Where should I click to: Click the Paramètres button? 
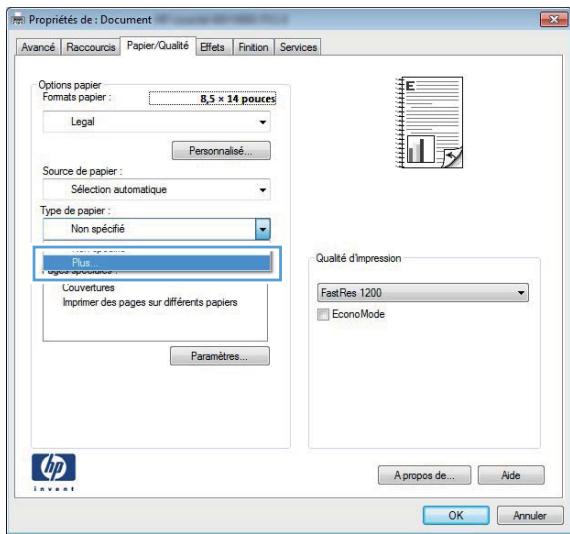pos(220,356)
